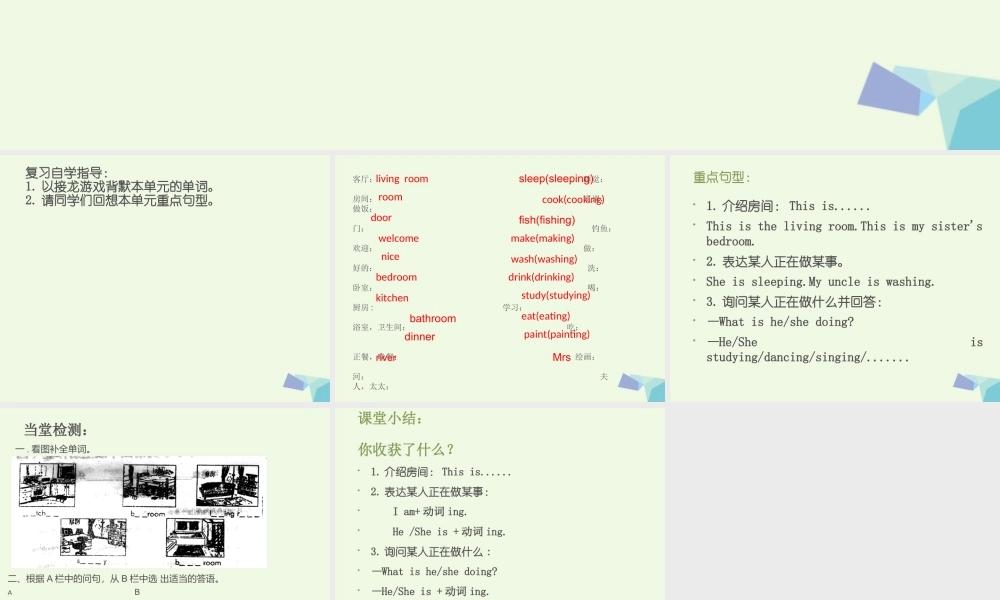Screen dimensions: 1000x600
Task: Select the red vocabulary word list slide
Action: (500, 279)
